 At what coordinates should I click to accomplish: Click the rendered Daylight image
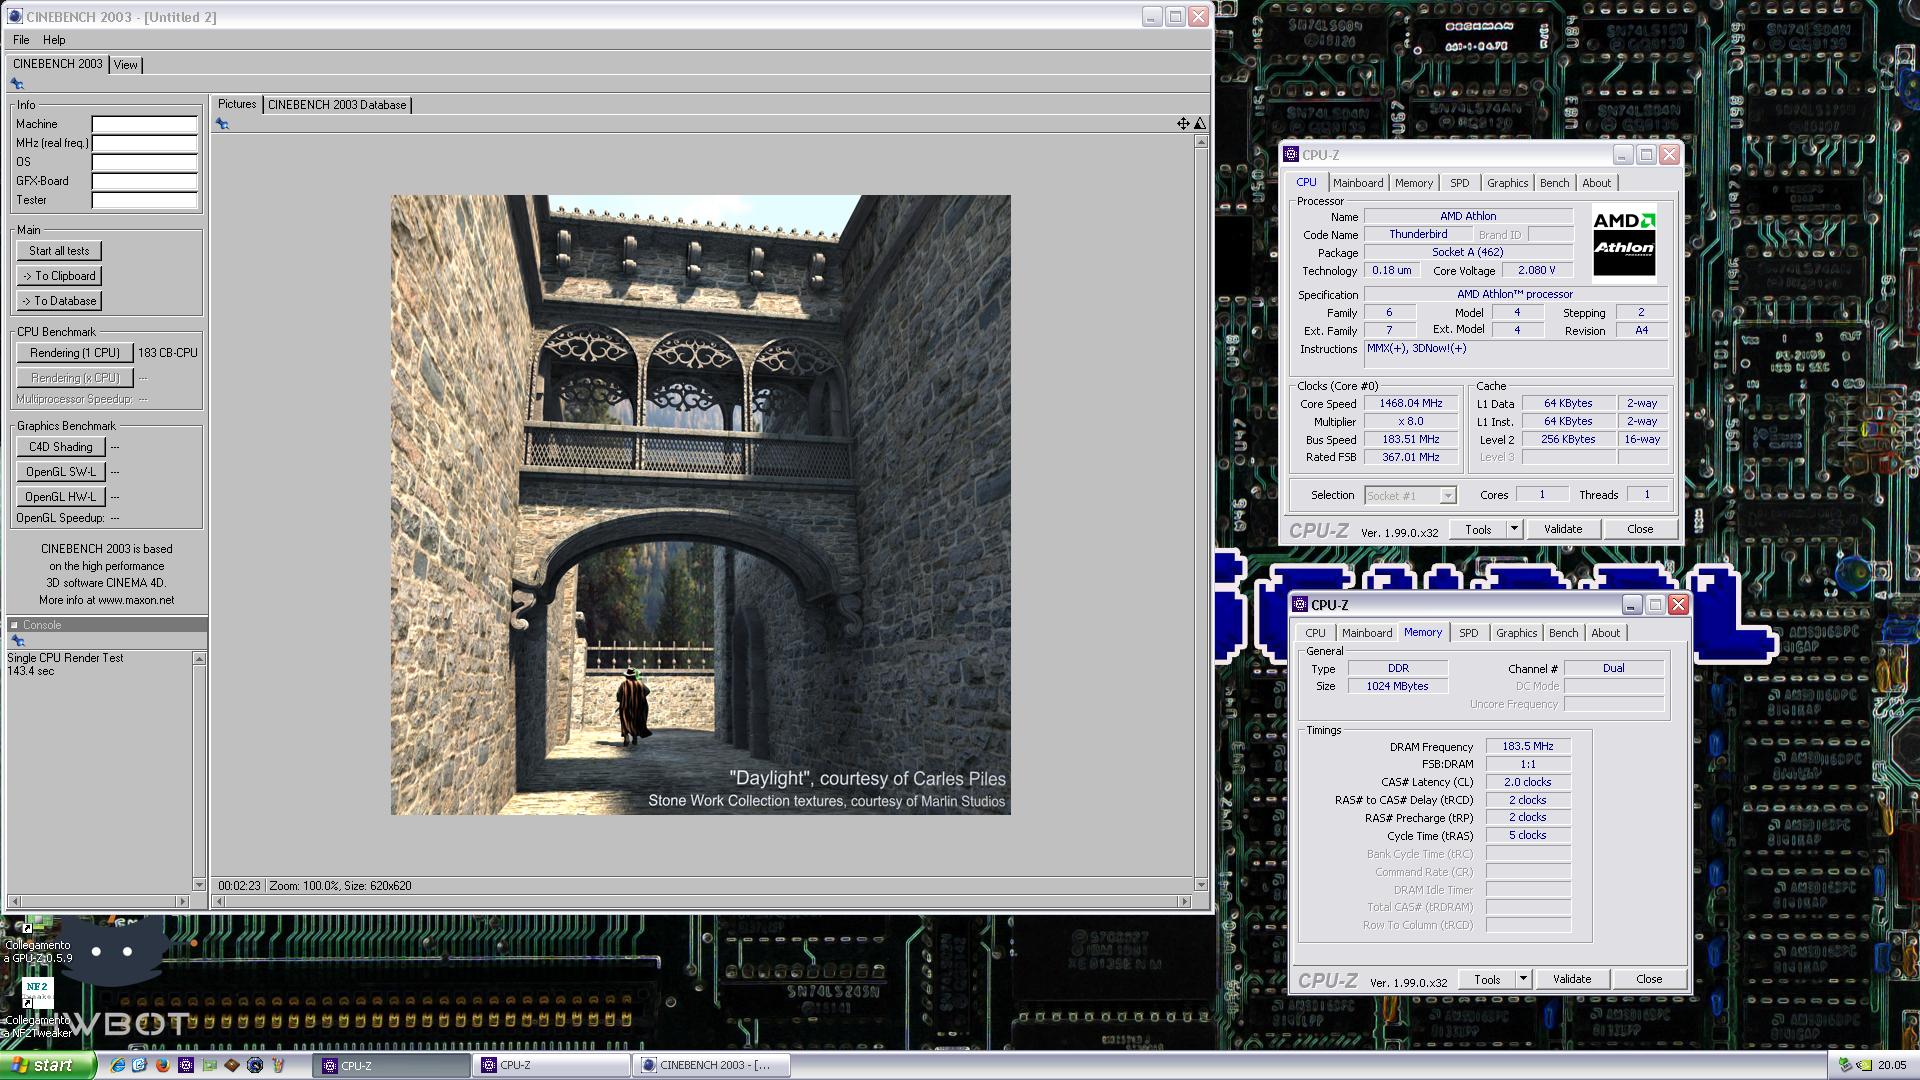pyautogui.click(x=700, y=505)
